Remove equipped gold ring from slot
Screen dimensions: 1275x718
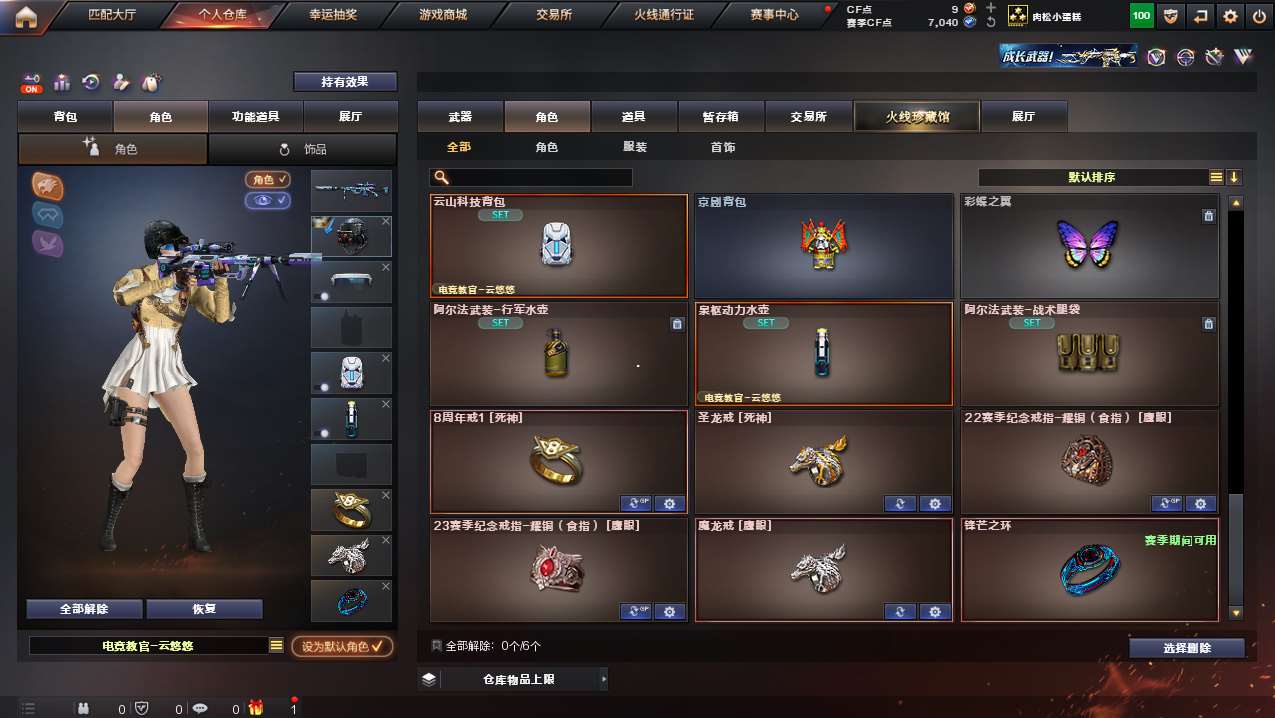point(386,496)
